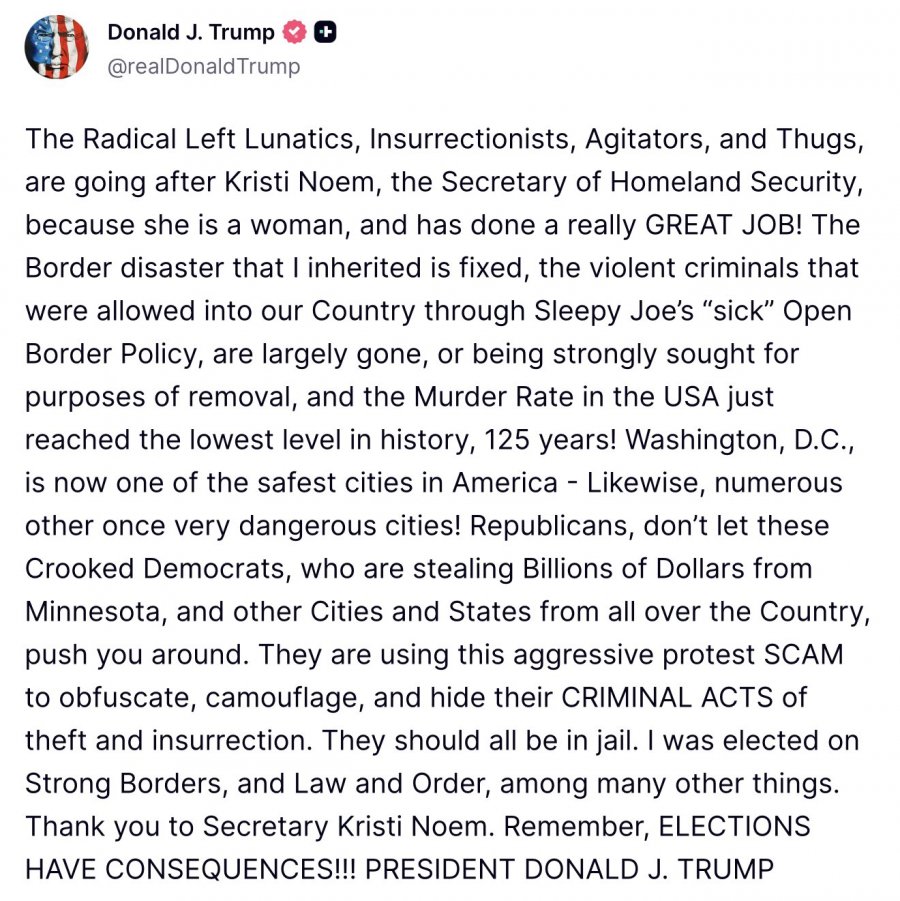
Task: Click the words "Sleepy Joe's"
Action: click(614, 311)
